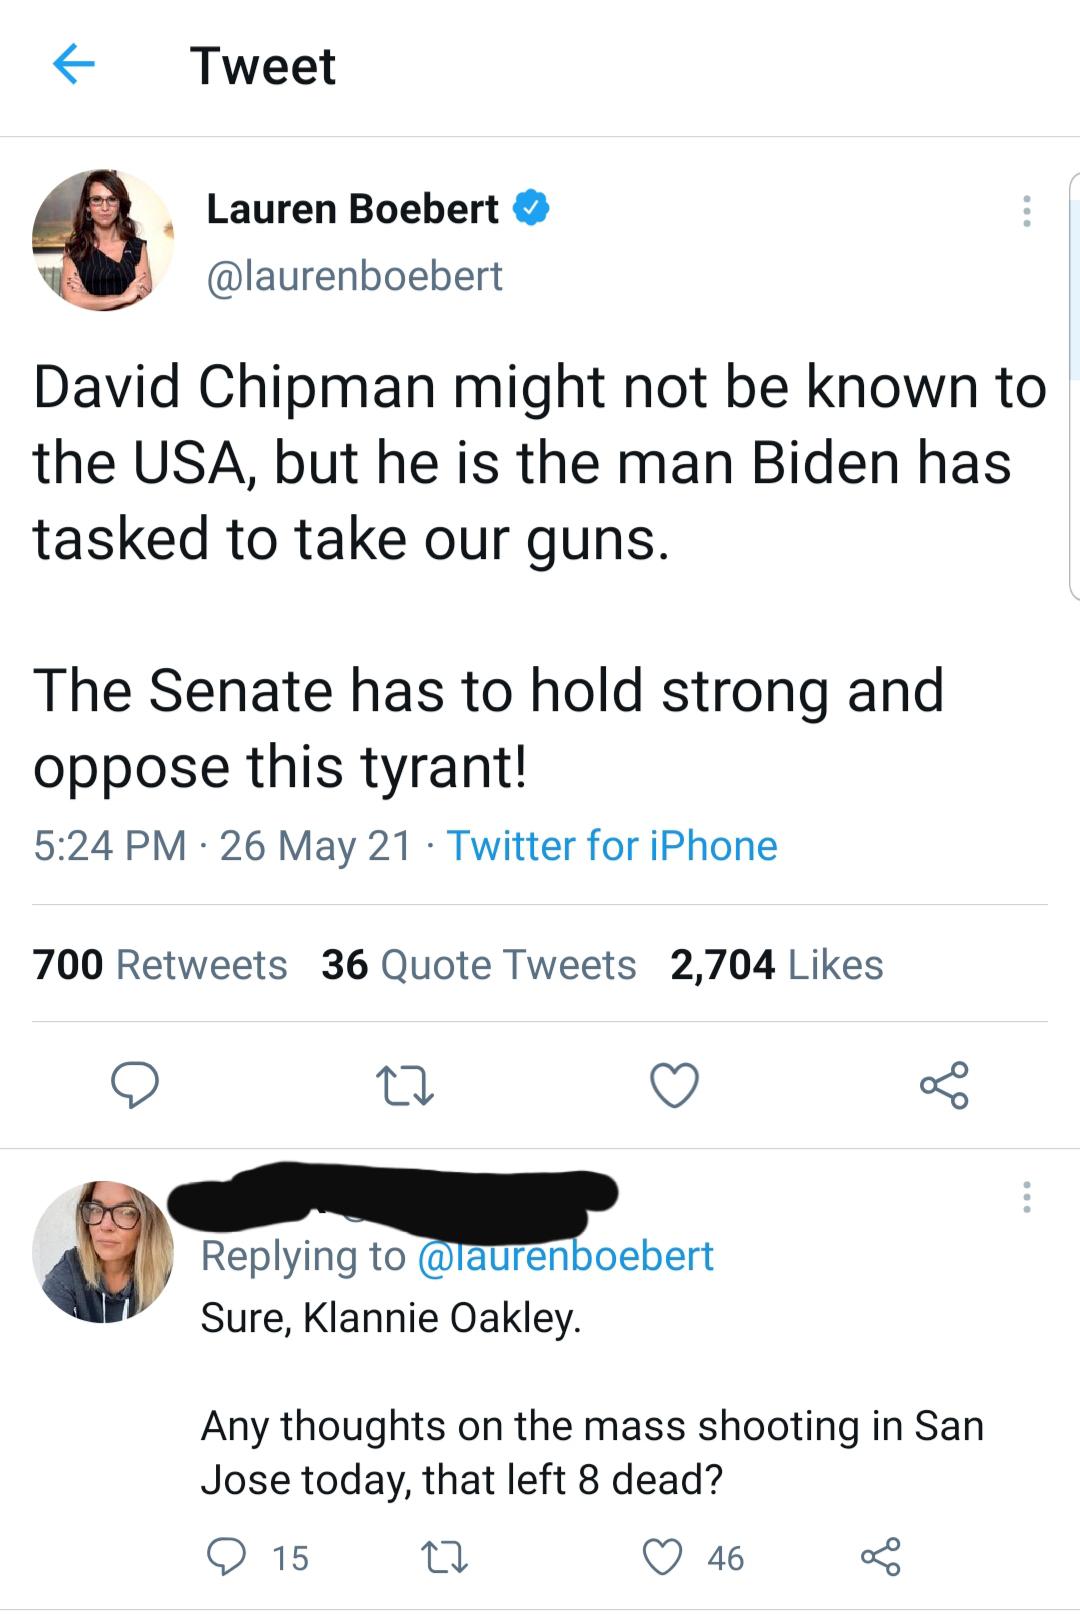The width and height of the screenshot is (1080, 1617).
Task: Like the main tweet with heart icon
Action: (x=674, y=1086)
